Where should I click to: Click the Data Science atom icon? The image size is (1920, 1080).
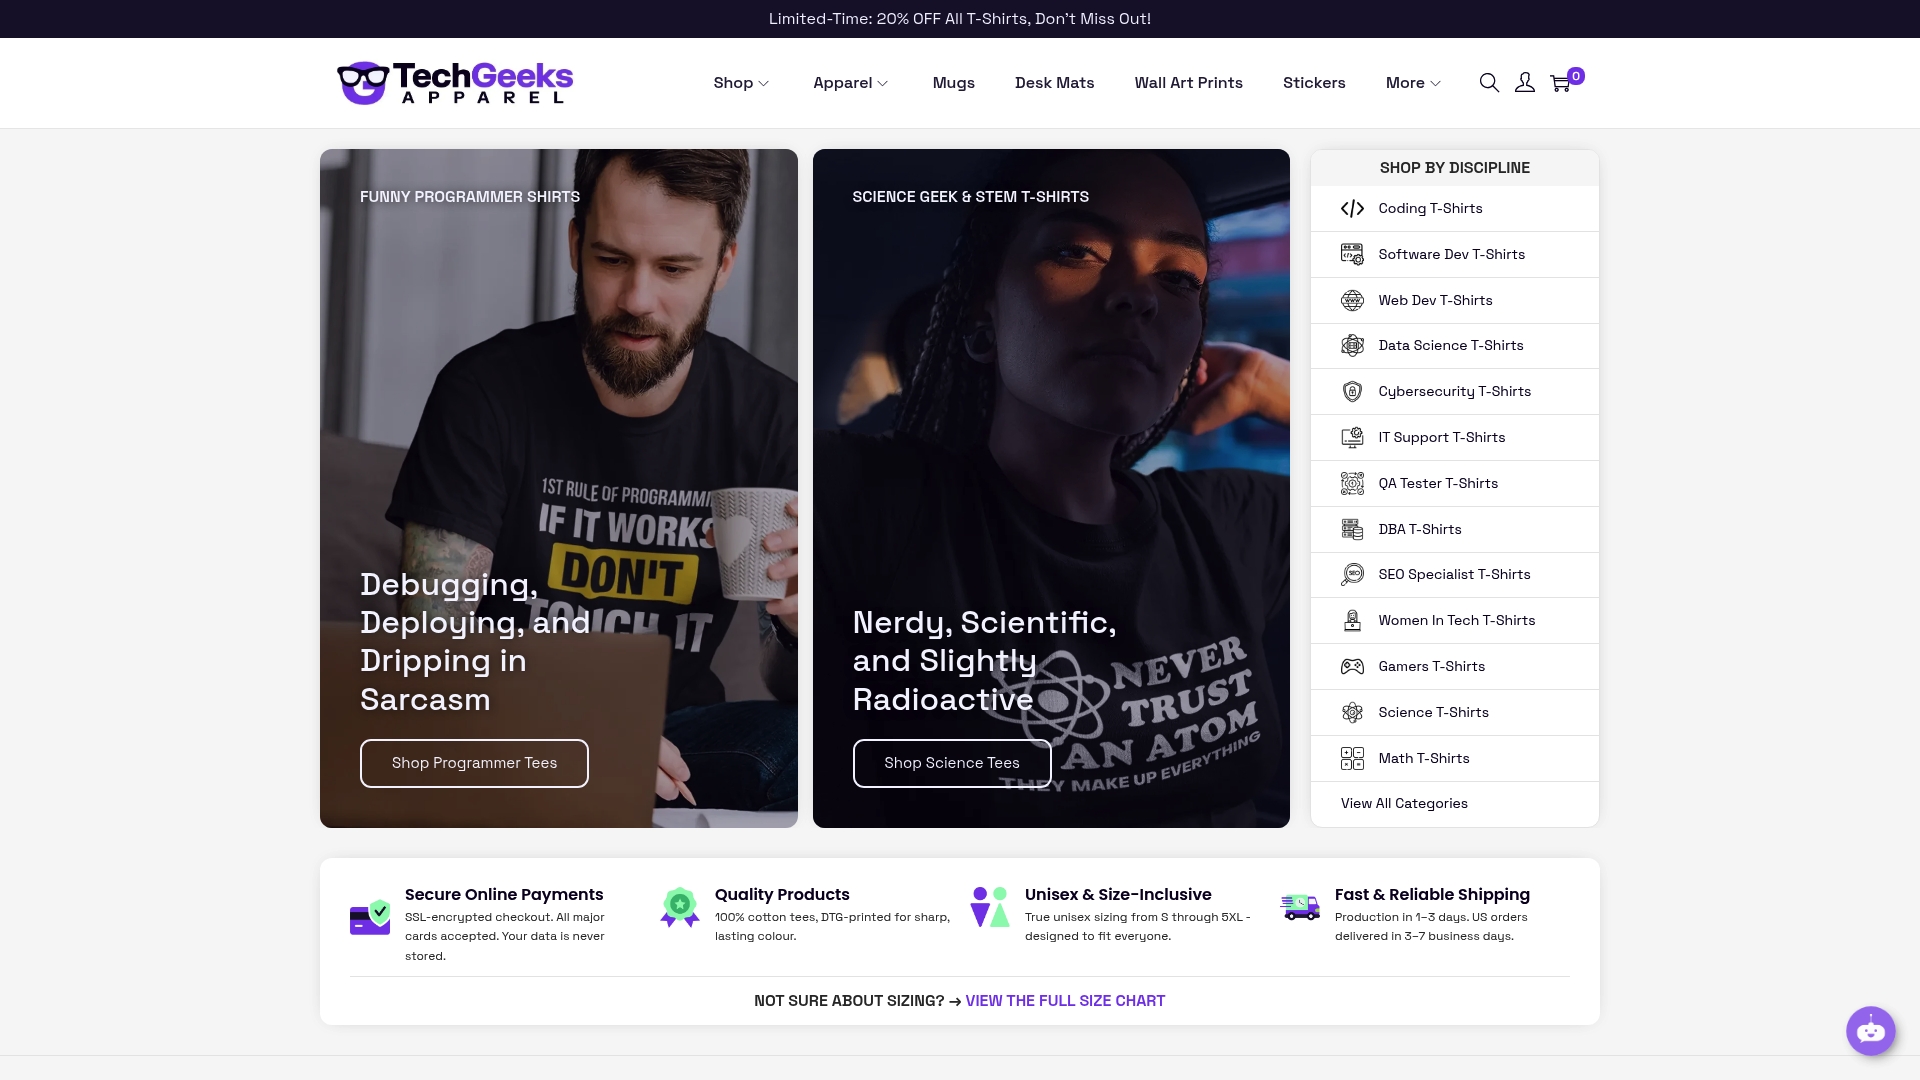click(1352, 345)
